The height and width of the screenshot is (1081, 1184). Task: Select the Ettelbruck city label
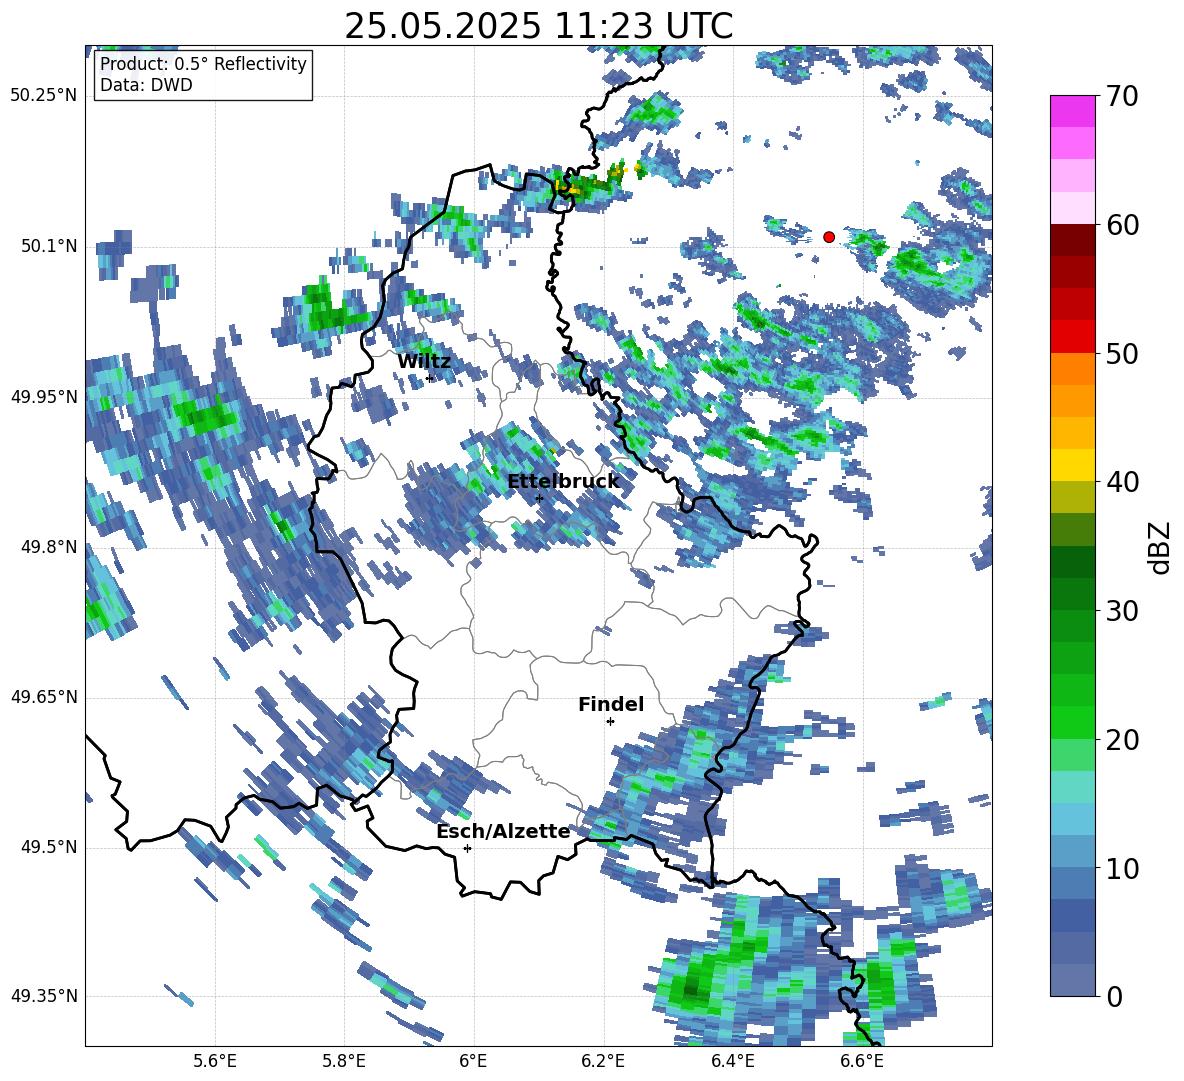(x=563, y=482)
